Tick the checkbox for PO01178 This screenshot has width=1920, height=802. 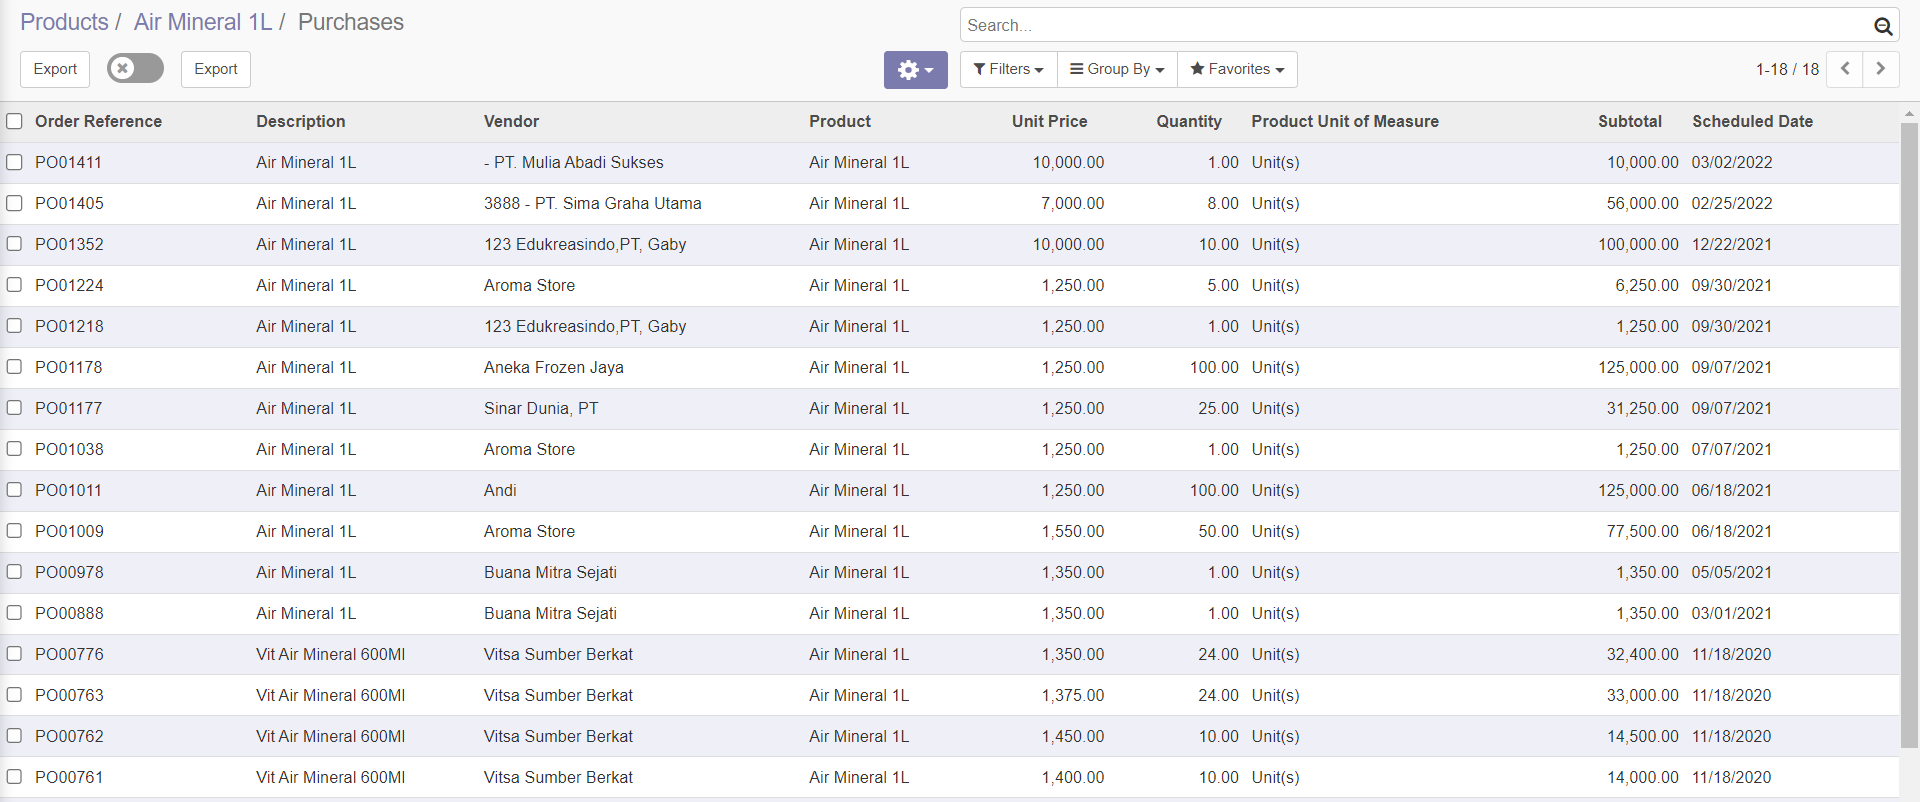14,367
